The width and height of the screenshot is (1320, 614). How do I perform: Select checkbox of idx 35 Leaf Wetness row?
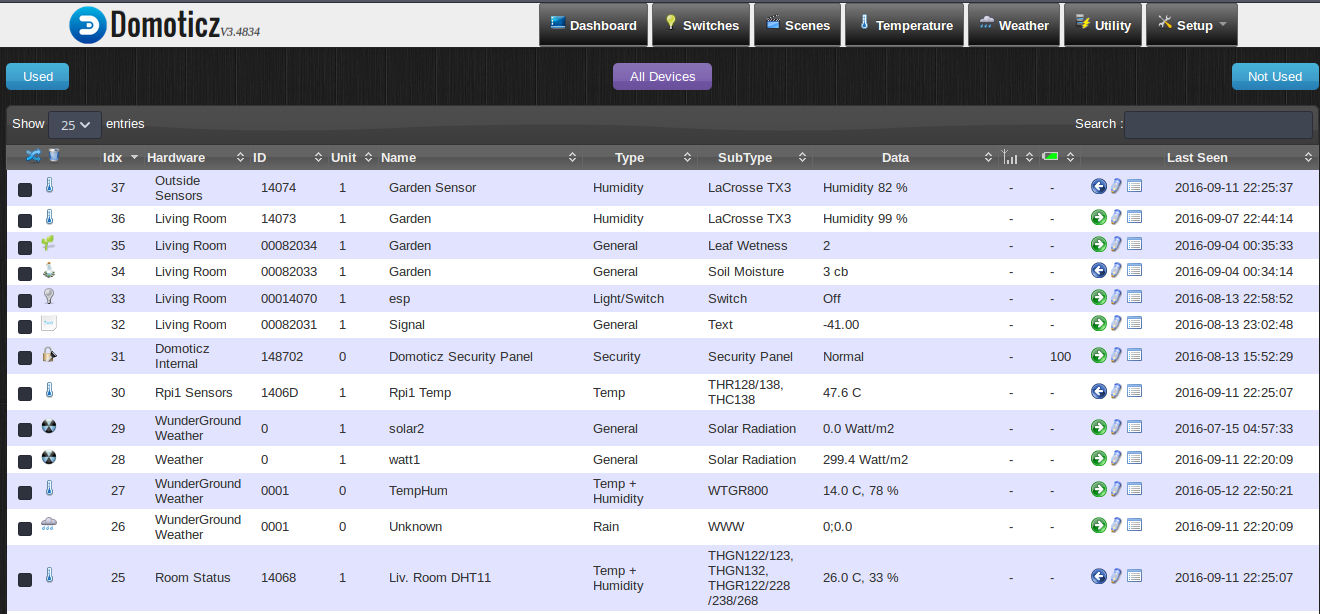25,247
